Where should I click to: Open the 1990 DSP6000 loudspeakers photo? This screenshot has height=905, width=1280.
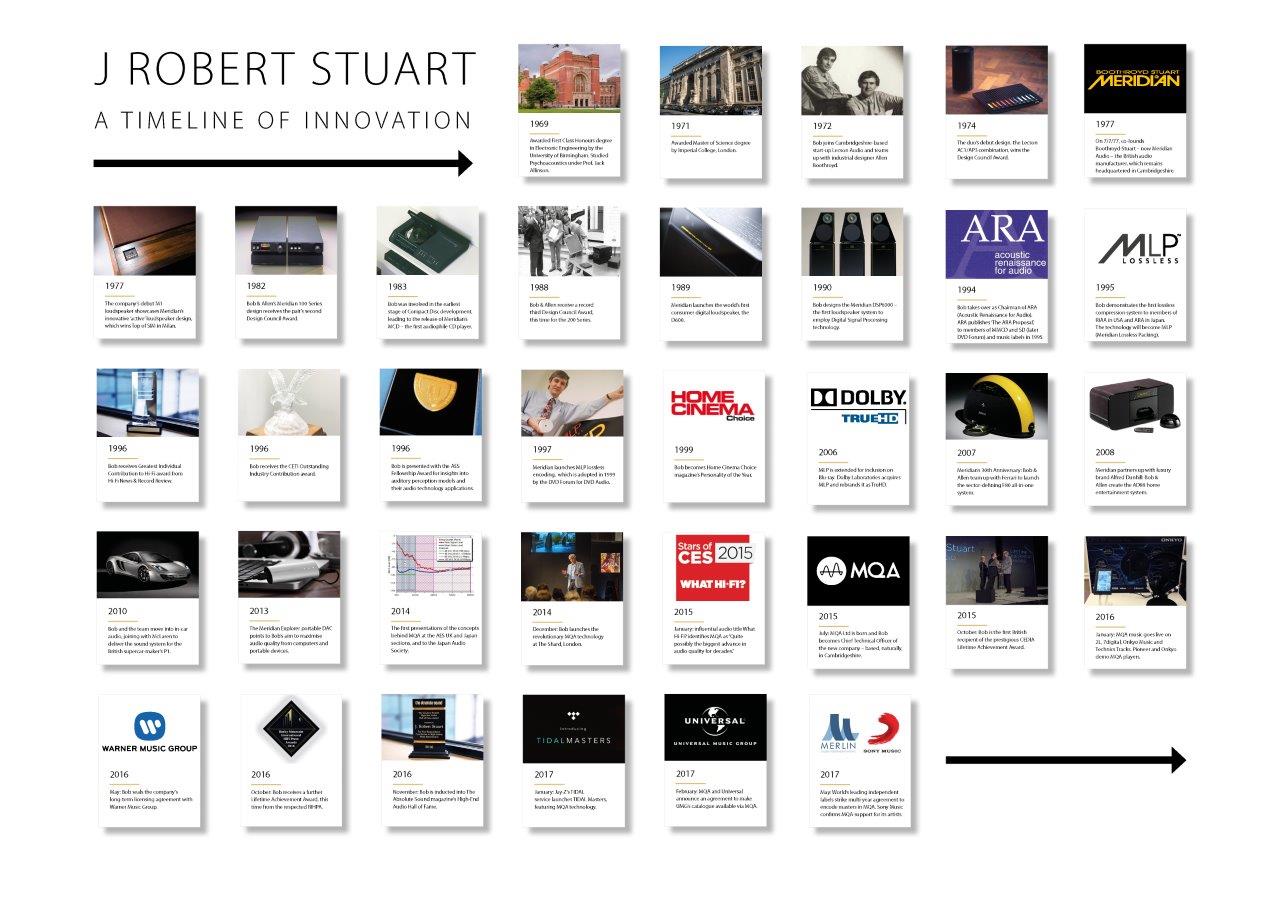(852, 242)
